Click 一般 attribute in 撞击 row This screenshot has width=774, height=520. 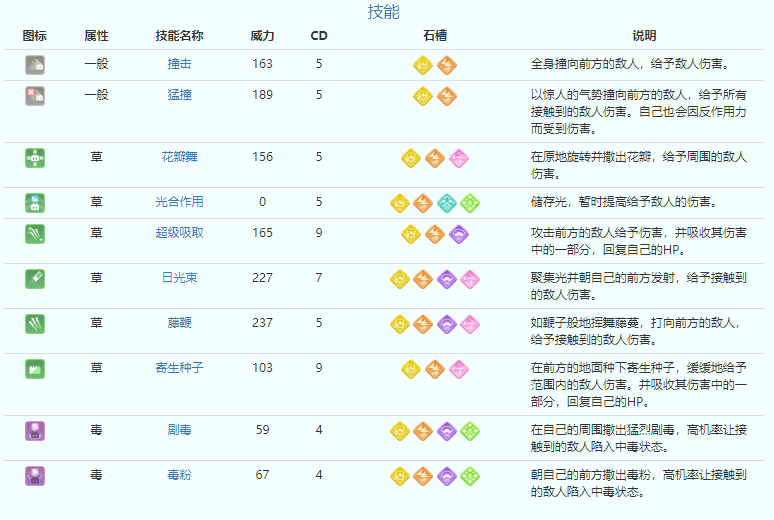[96, 64]
